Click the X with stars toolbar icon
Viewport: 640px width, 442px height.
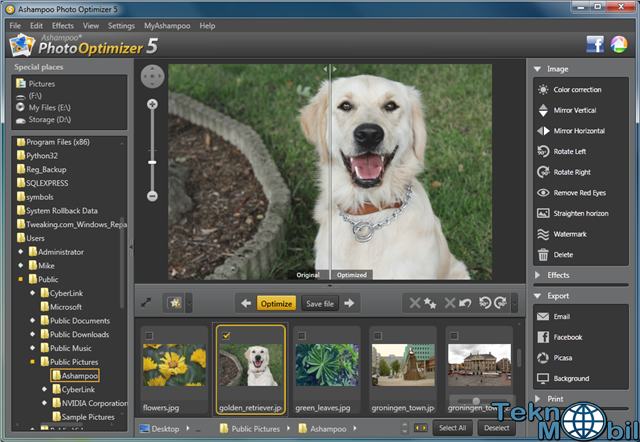[x=422, y=303]
